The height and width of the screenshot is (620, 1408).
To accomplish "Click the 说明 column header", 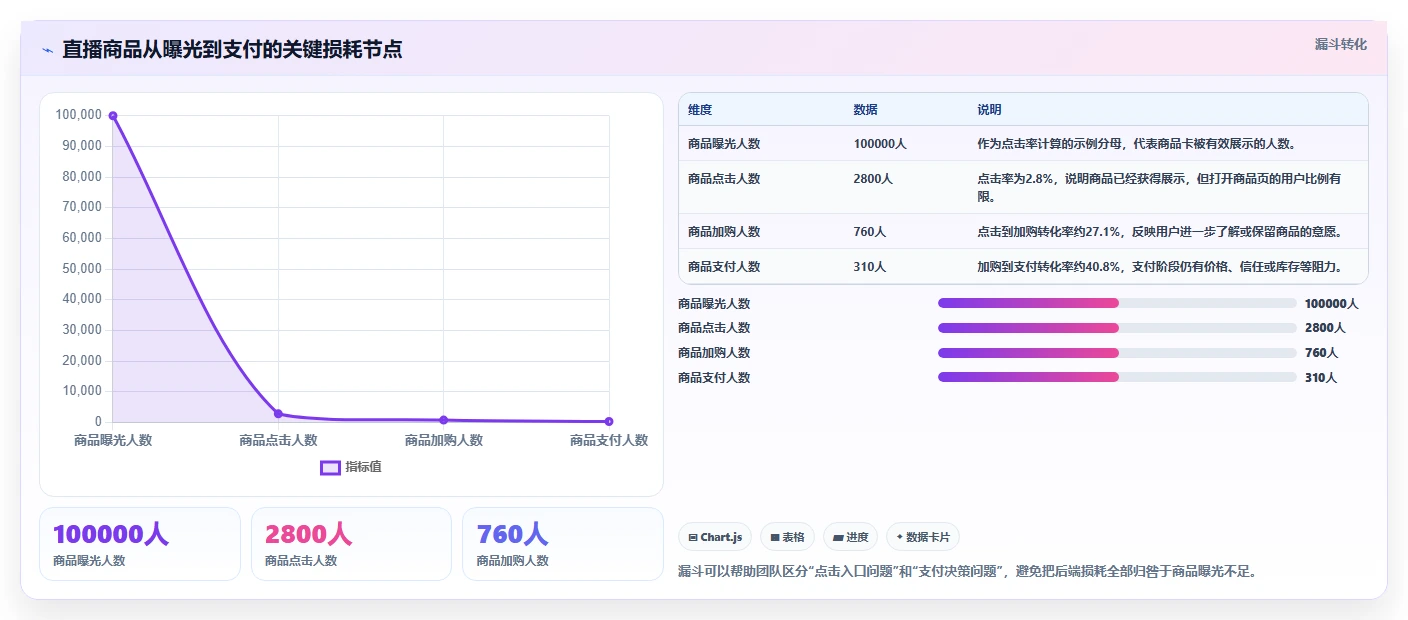I will point(989,110).
